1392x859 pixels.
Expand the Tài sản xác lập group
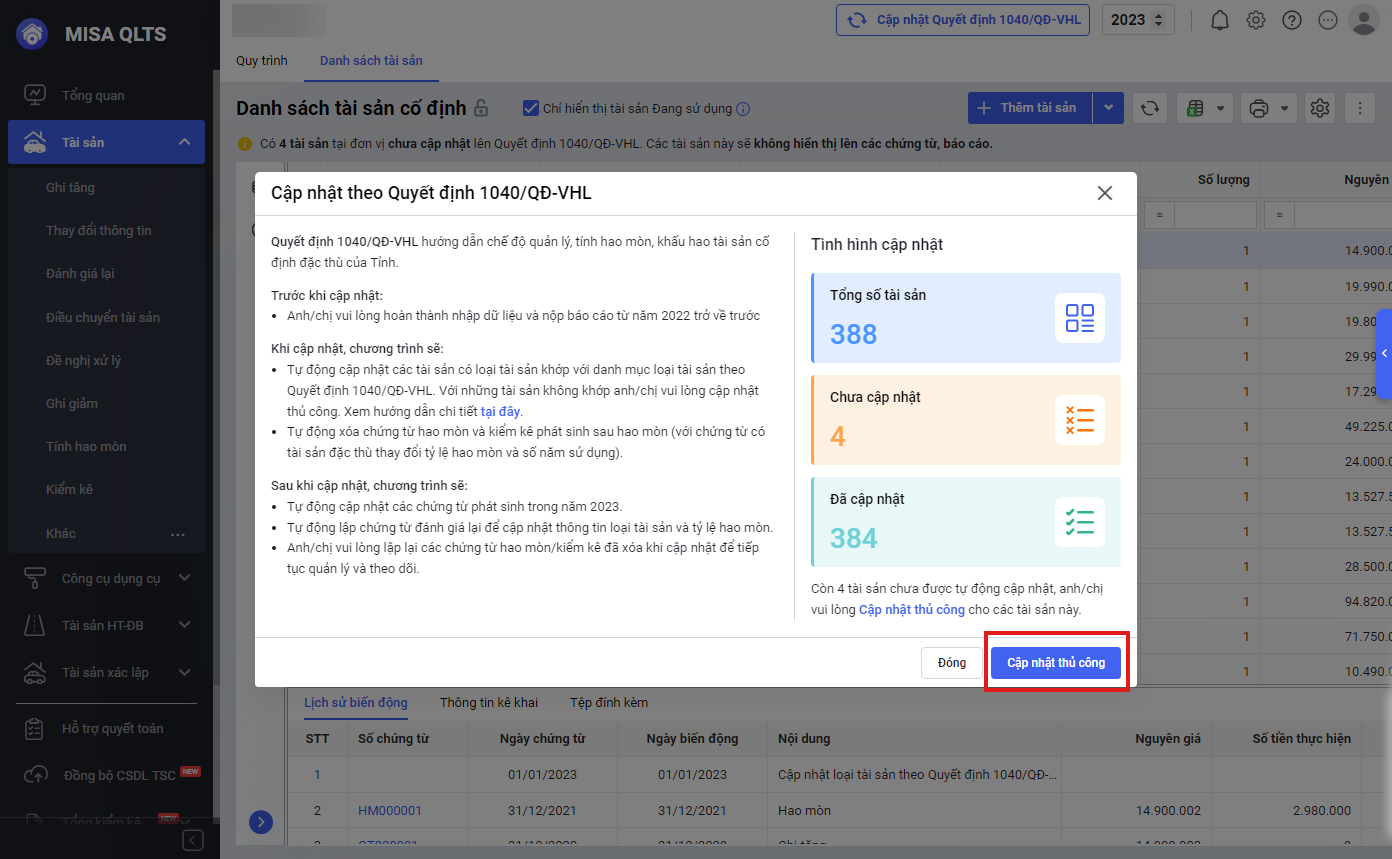[x=184, y=672]
